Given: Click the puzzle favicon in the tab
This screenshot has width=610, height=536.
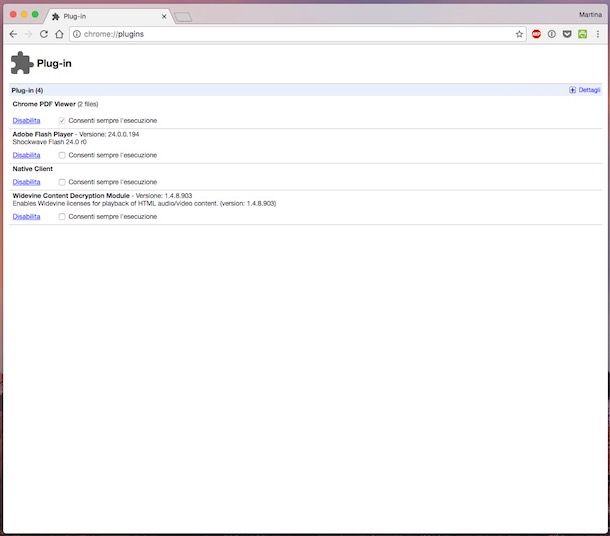Looking at the screenshot, I should pos(56,16).
